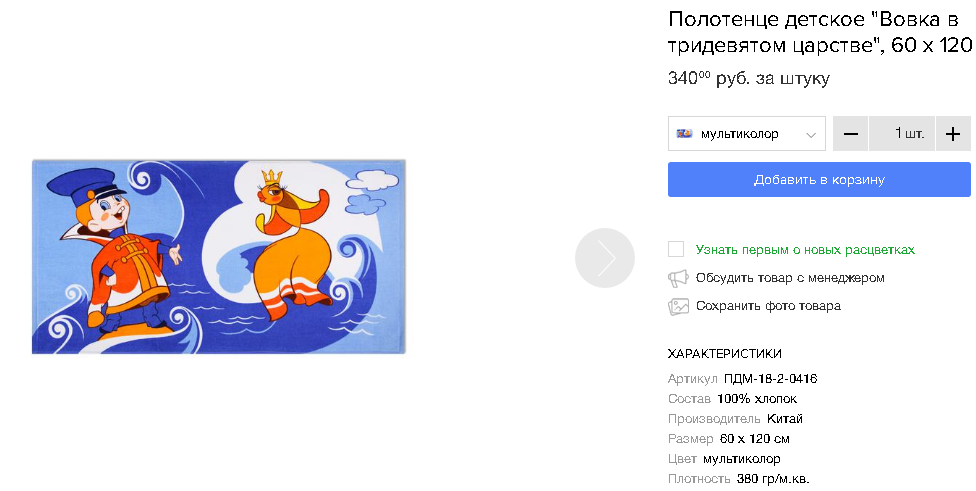Click the megaphone icon for manager discussion

pyautogui.click(x=678, y=278)
